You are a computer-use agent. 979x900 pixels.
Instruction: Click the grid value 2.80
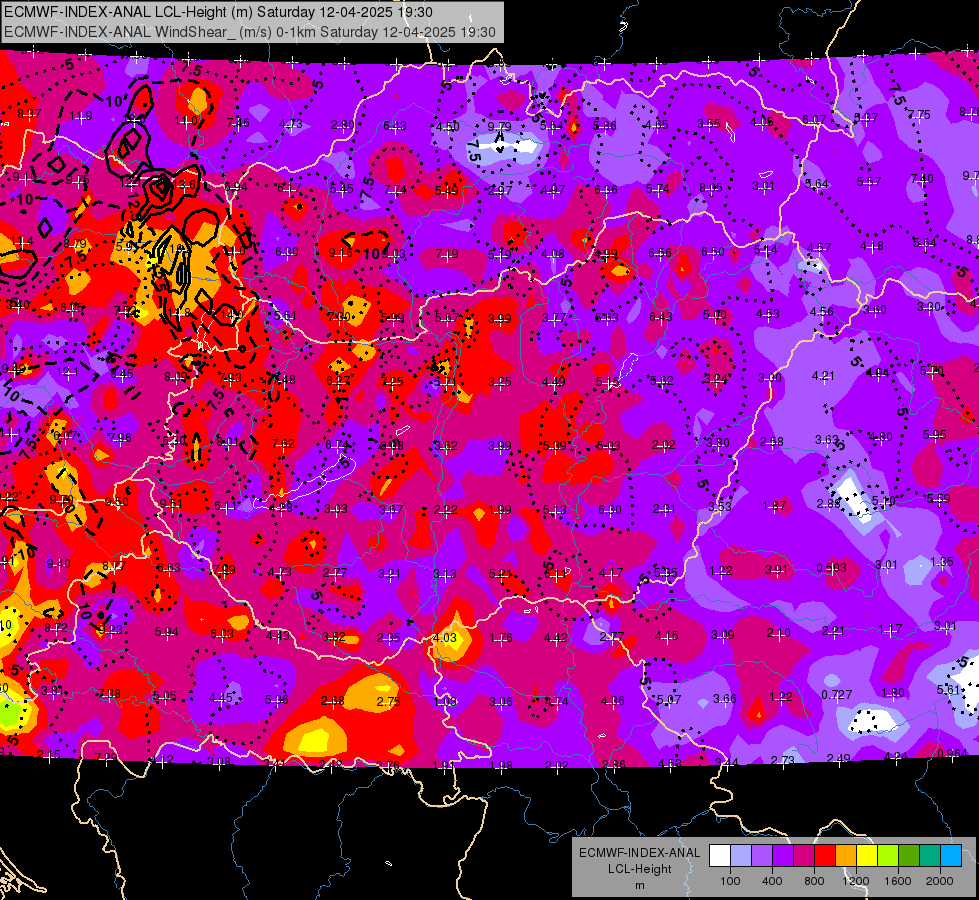pyautogui.click(x=343, y=125)
